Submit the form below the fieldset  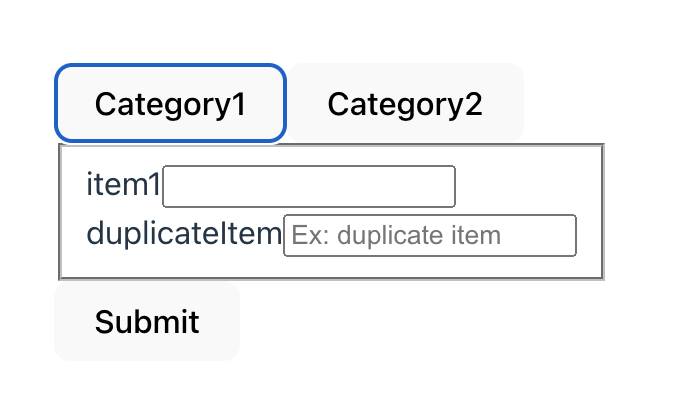147,321
